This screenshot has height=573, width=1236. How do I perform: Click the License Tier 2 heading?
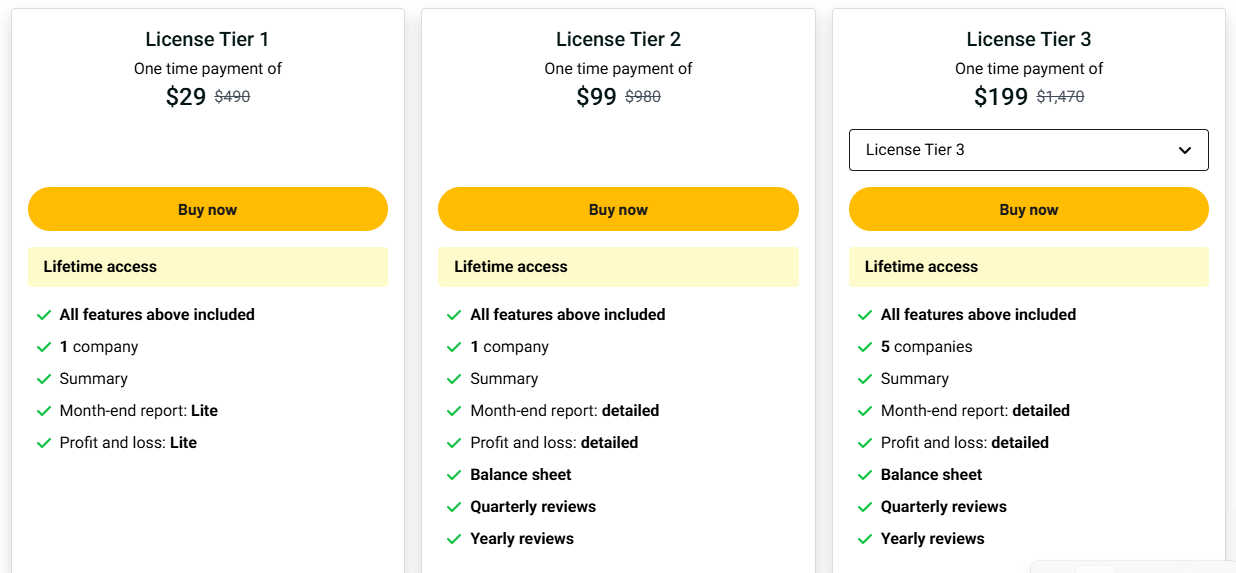pyautogui.click(x=618, y=39)
